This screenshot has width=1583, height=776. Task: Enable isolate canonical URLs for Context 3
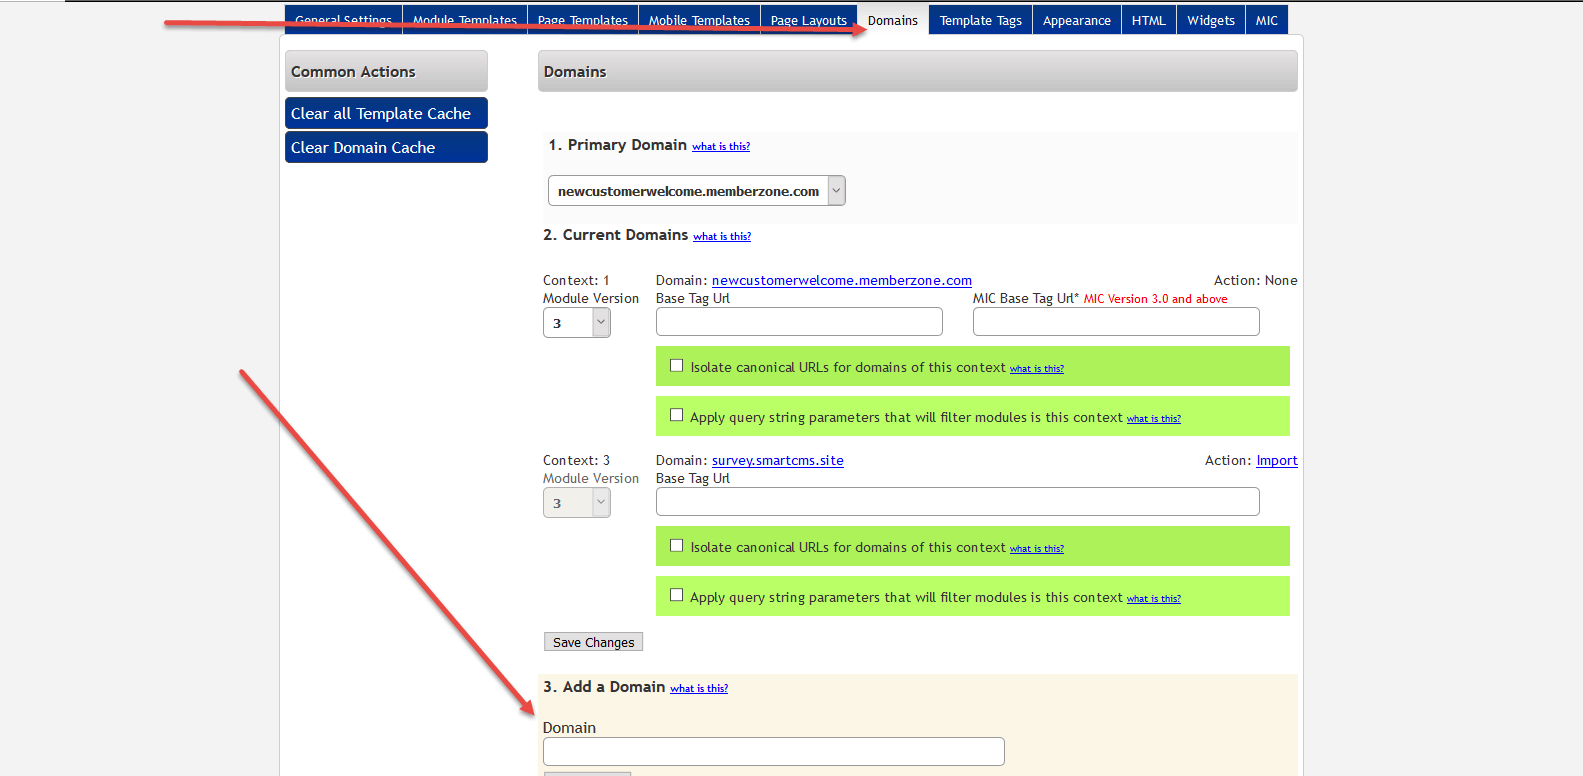(677, 546)
